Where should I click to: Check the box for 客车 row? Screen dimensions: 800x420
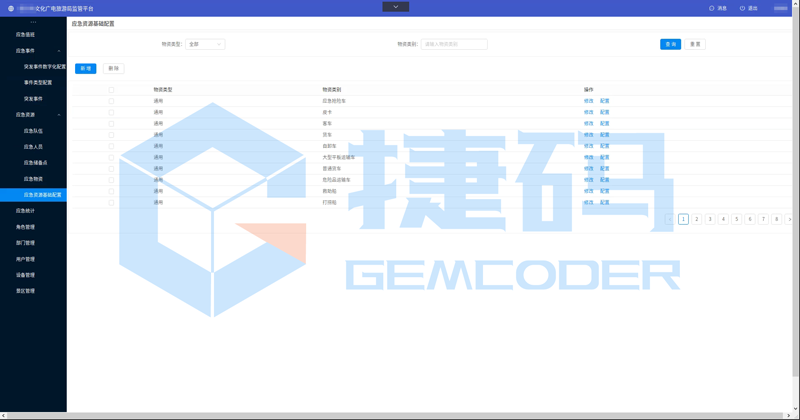click(111, 123)
